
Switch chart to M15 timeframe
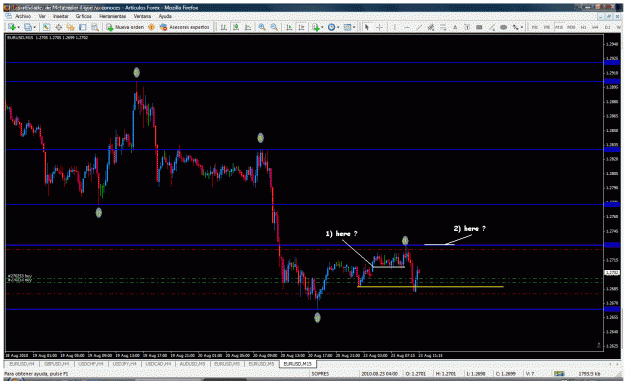point(559,27)
